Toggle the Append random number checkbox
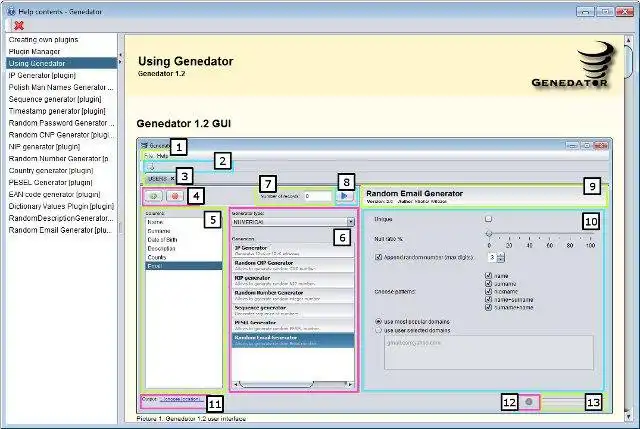640x429 pixels. coord(378,257)
